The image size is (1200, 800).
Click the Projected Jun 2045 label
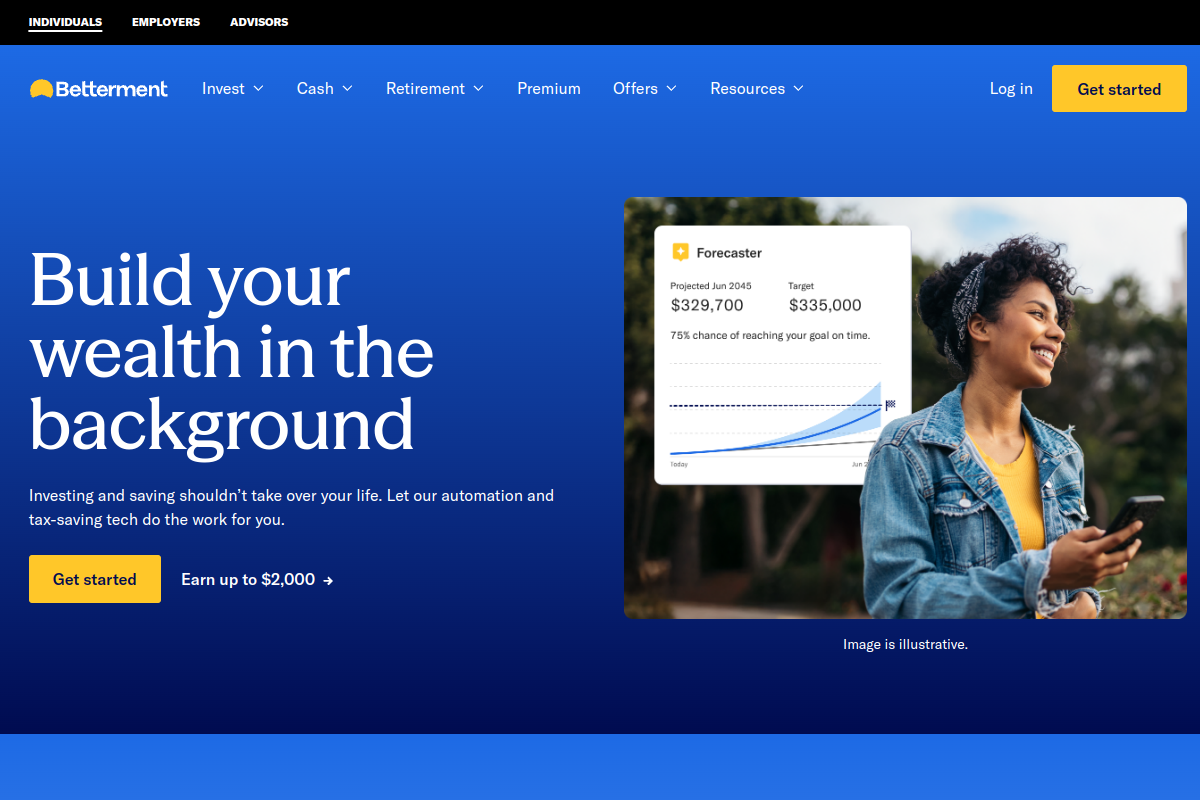tap(711, 286)
